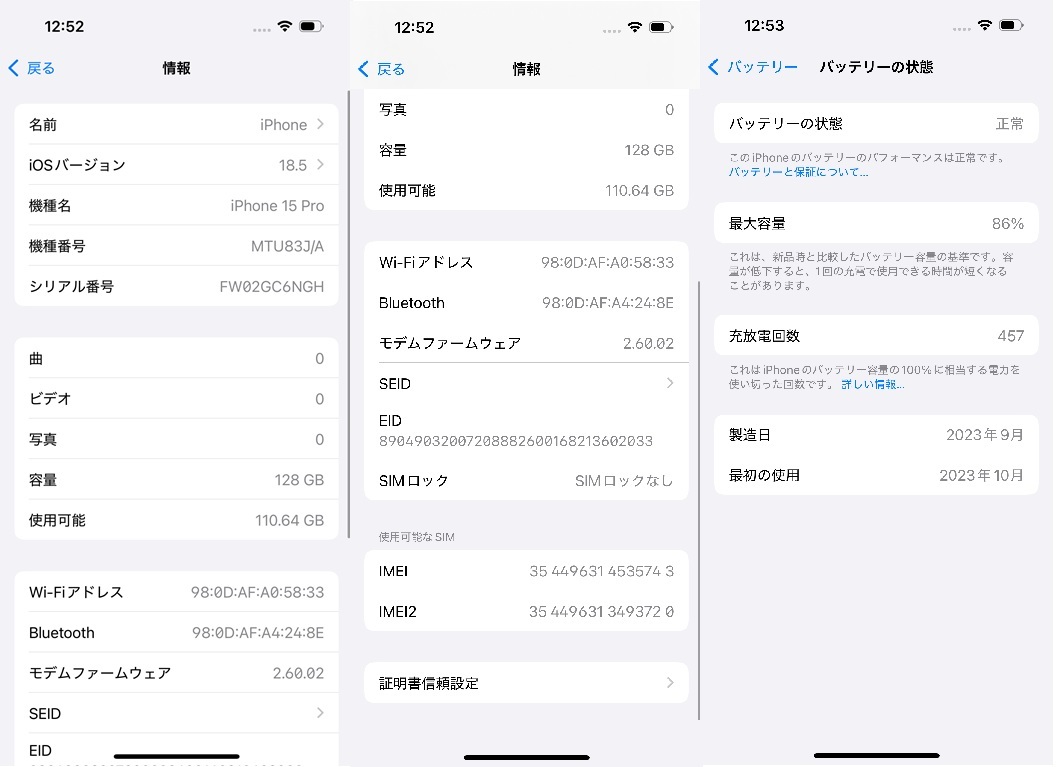This screenshot has height=767, width=1056.
Task: Tap the battery status icon on the middle screen
Action: tap(661, 27)
